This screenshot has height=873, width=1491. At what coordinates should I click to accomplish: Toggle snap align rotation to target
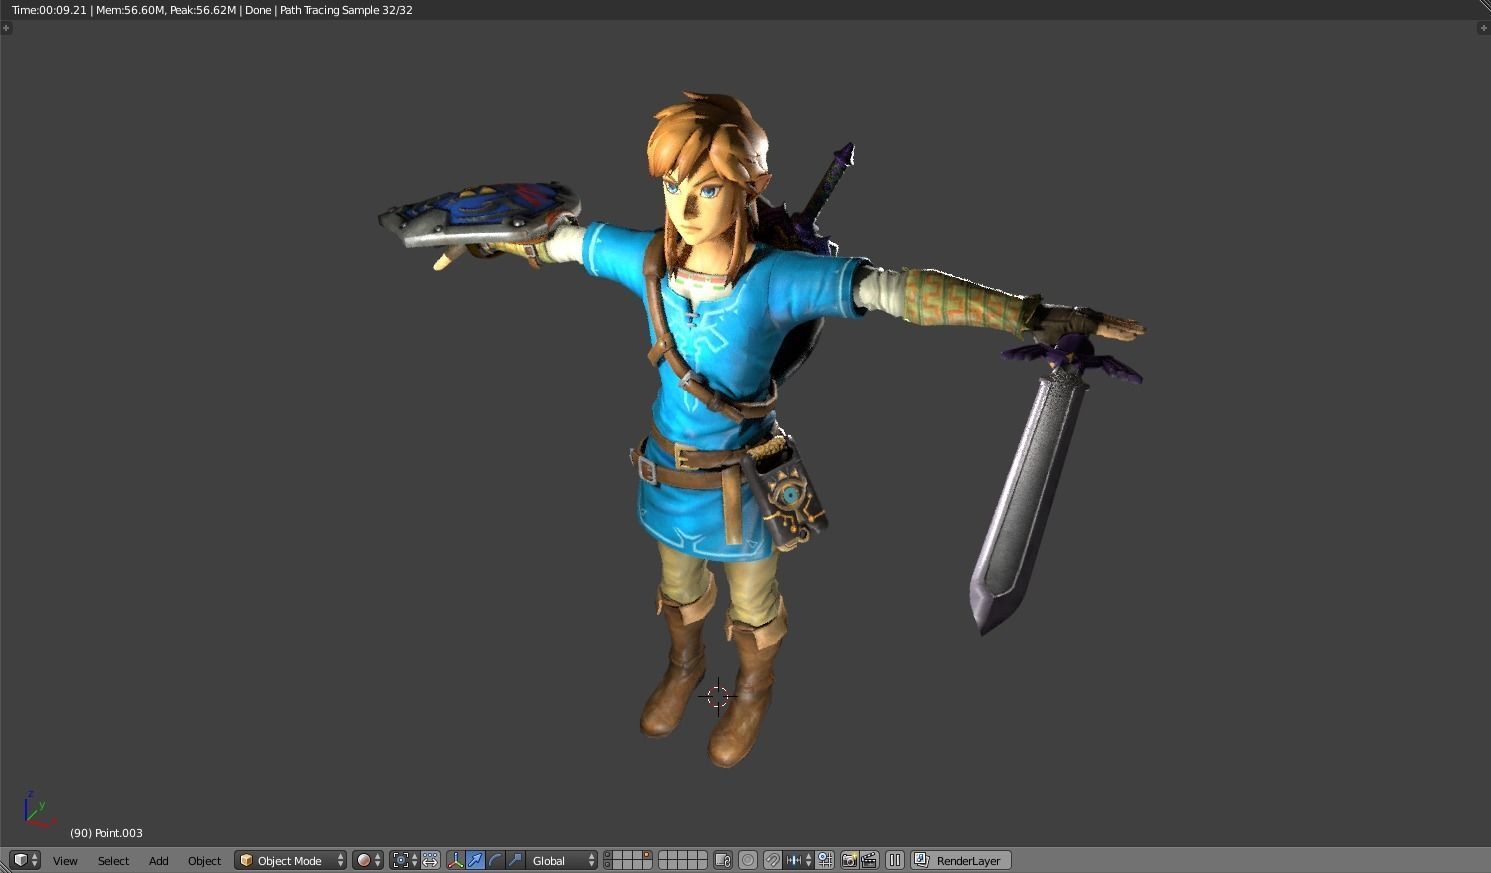tap(825, 860)
